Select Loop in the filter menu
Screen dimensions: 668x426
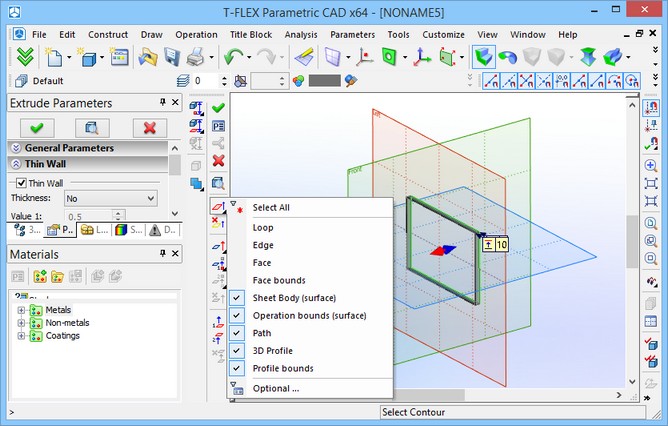[310, 227]
